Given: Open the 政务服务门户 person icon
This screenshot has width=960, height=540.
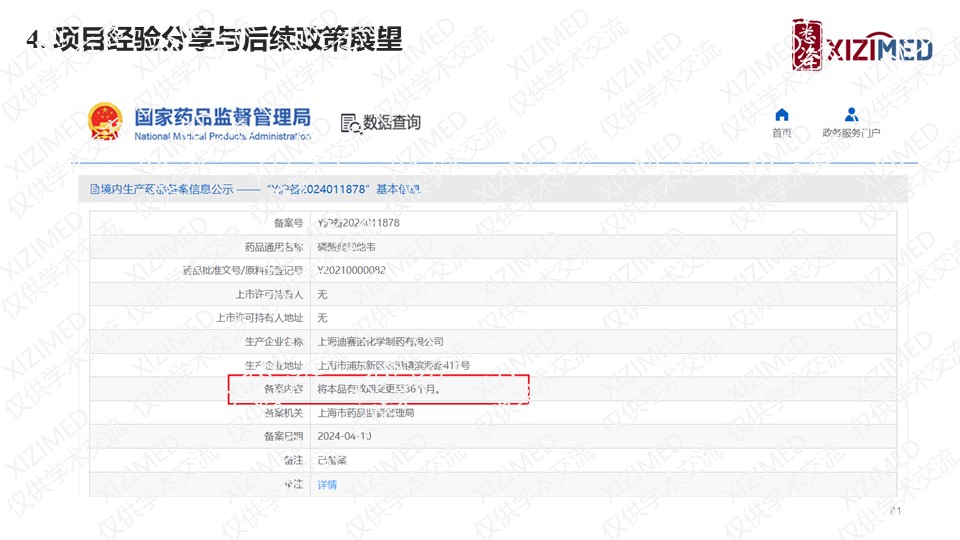Looking at the screenshot, I should [x=851, y=115].
